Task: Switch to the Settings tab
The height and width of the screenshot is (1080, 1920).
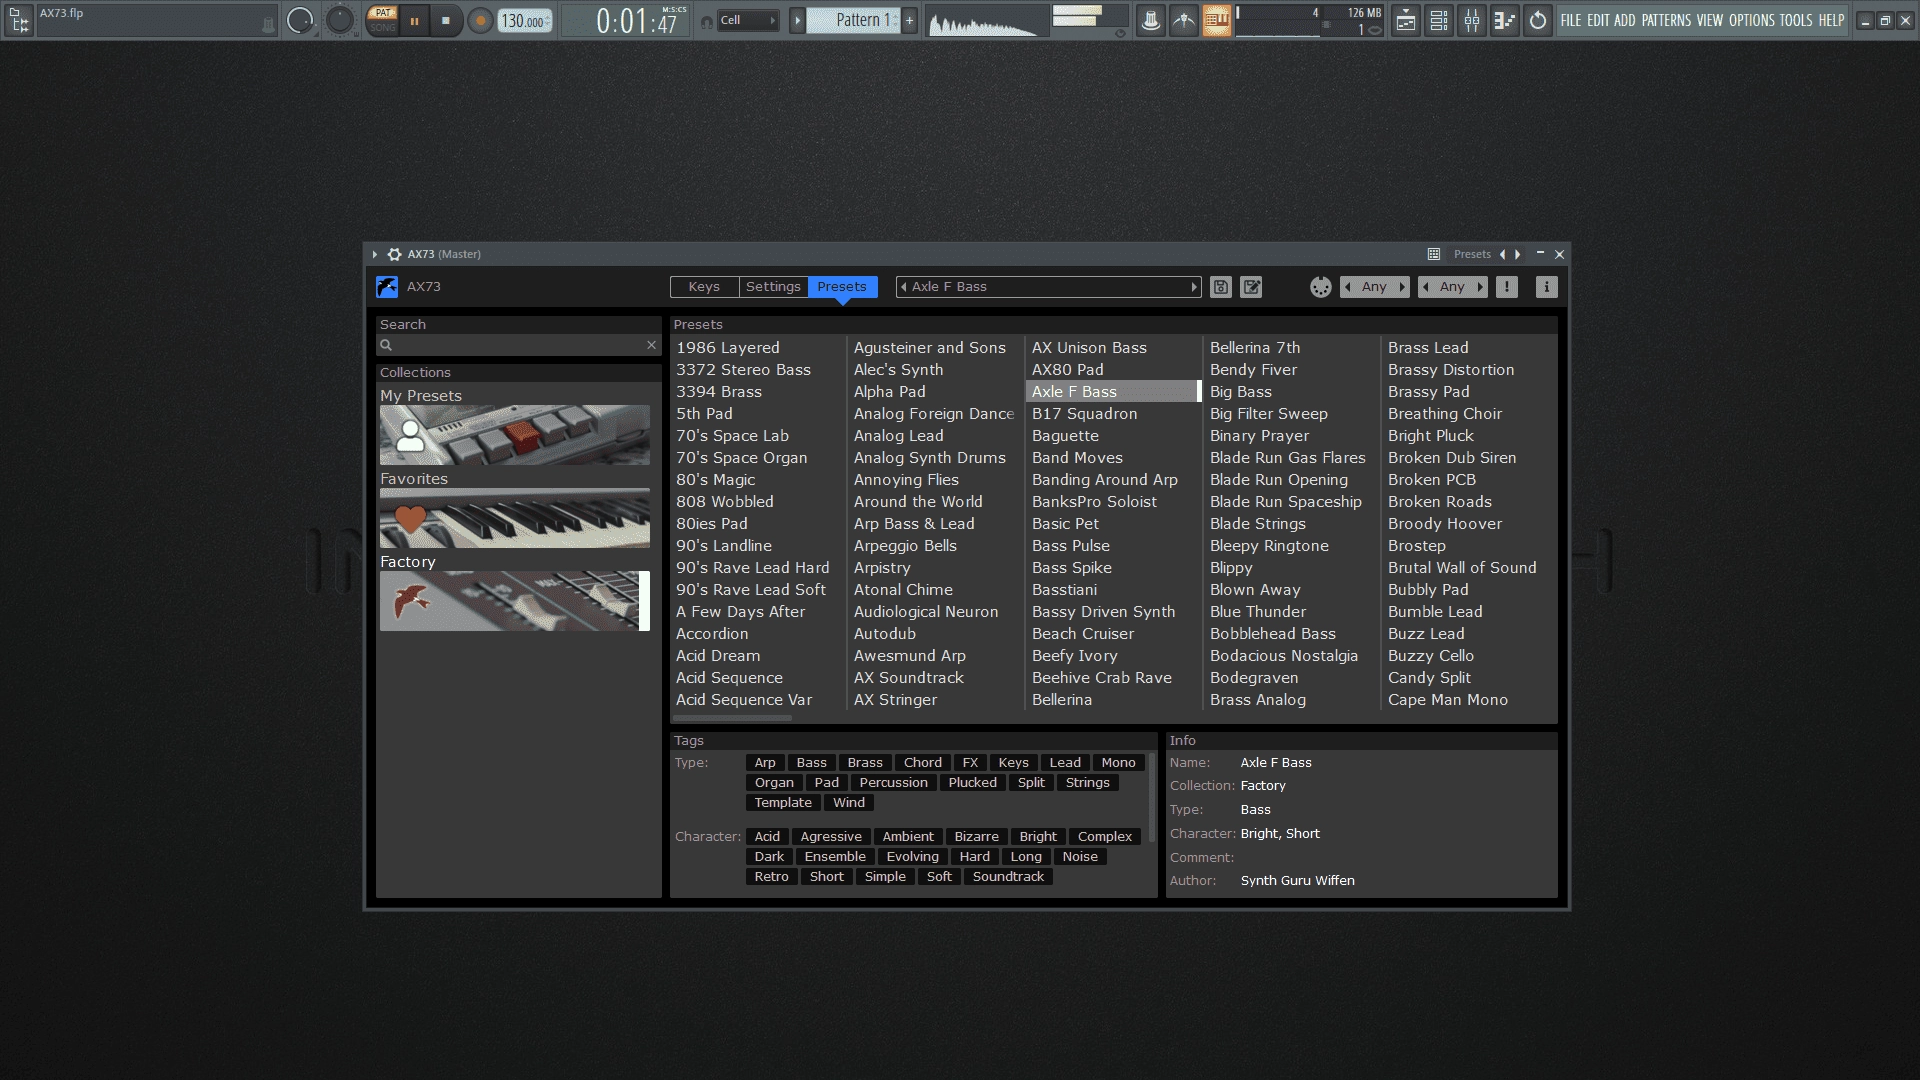Action: click(773, 287)
